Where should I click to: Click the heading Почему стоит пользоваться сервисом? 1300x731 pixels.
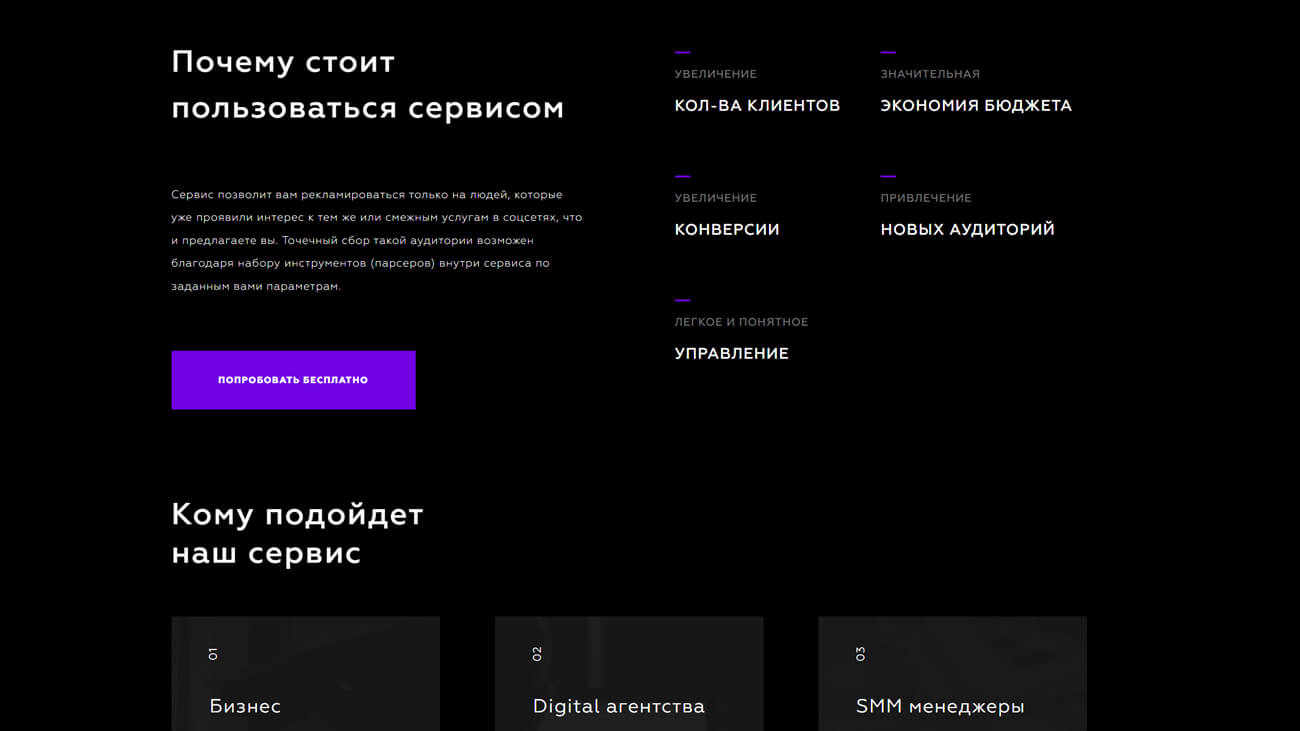[x=368, y=85]
